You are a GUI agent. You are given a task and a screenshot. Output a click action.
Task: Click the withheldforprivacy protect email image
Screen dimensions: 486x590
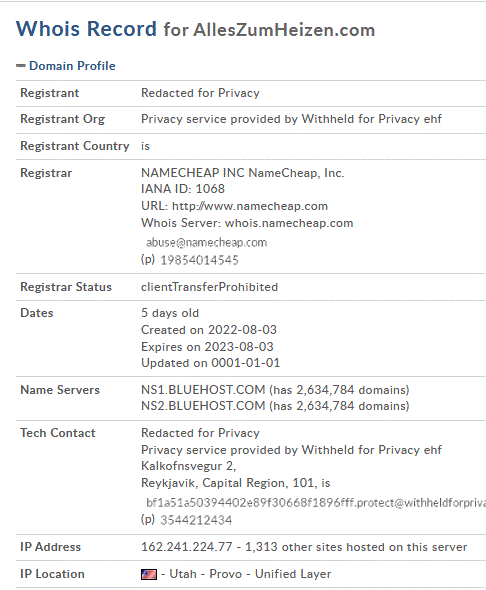316,503
